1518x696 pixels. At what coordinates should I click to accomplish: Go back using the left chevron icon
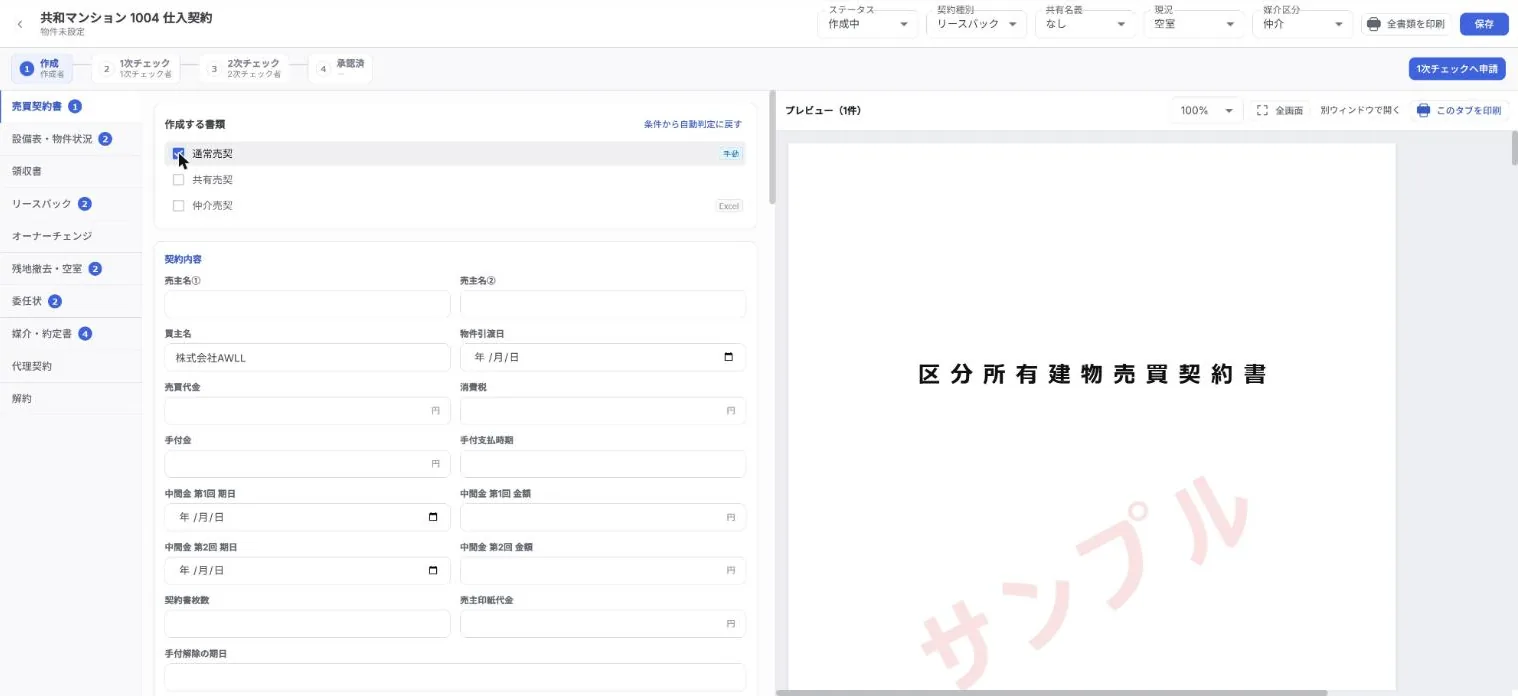click(20, 24)
